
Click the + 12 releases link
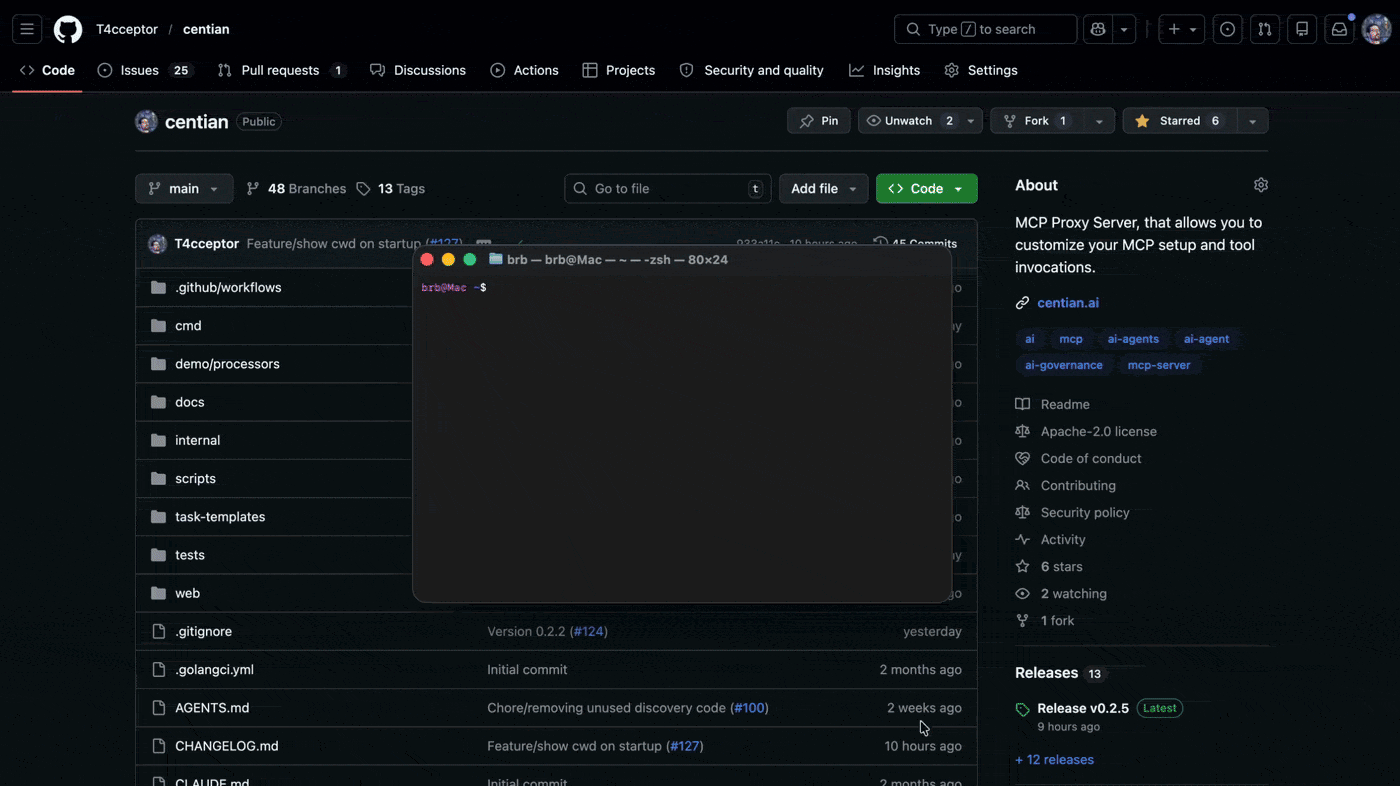click(x=1054, y=759)
